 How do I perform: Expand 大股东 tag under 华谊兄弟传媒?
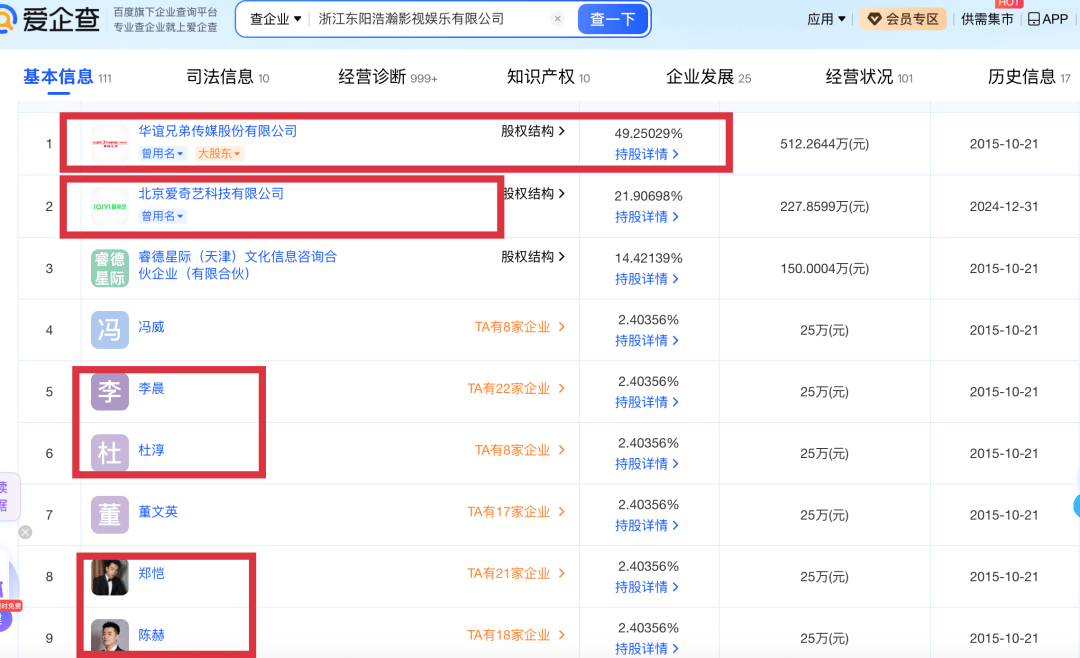(x=219, y=153)
